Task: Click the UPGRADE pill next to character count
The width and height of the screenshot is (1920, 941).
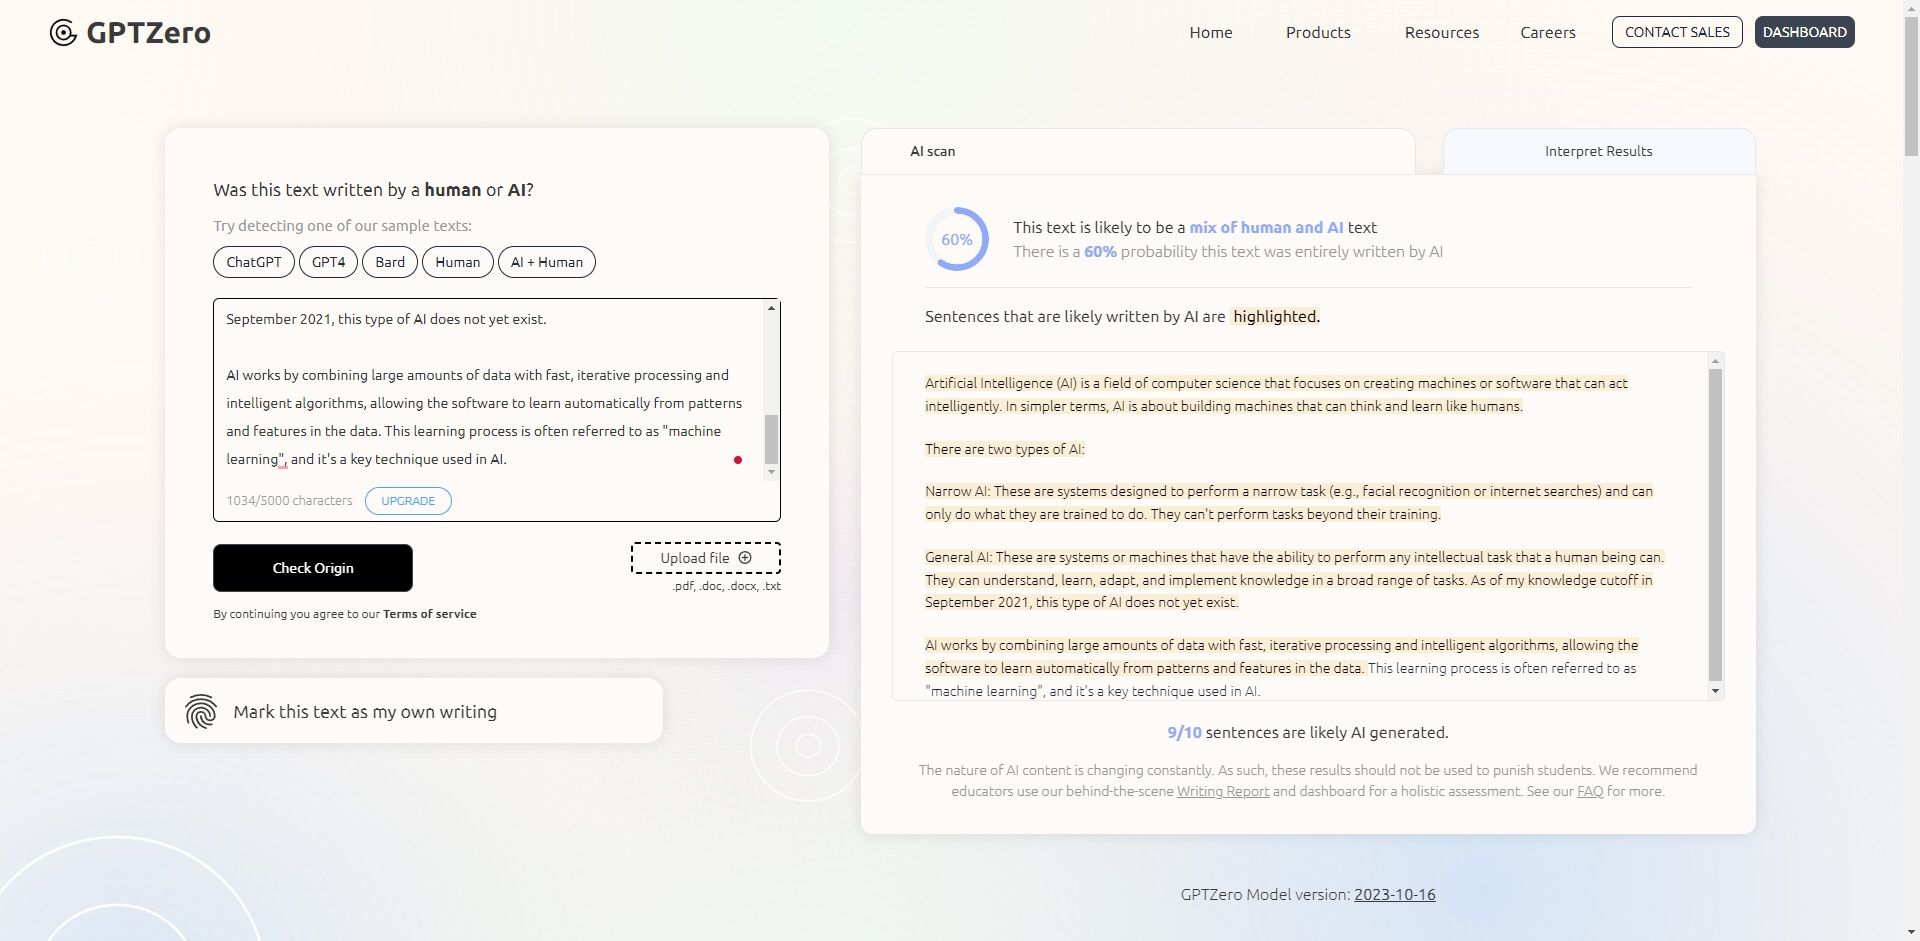Action: [408, 500]
